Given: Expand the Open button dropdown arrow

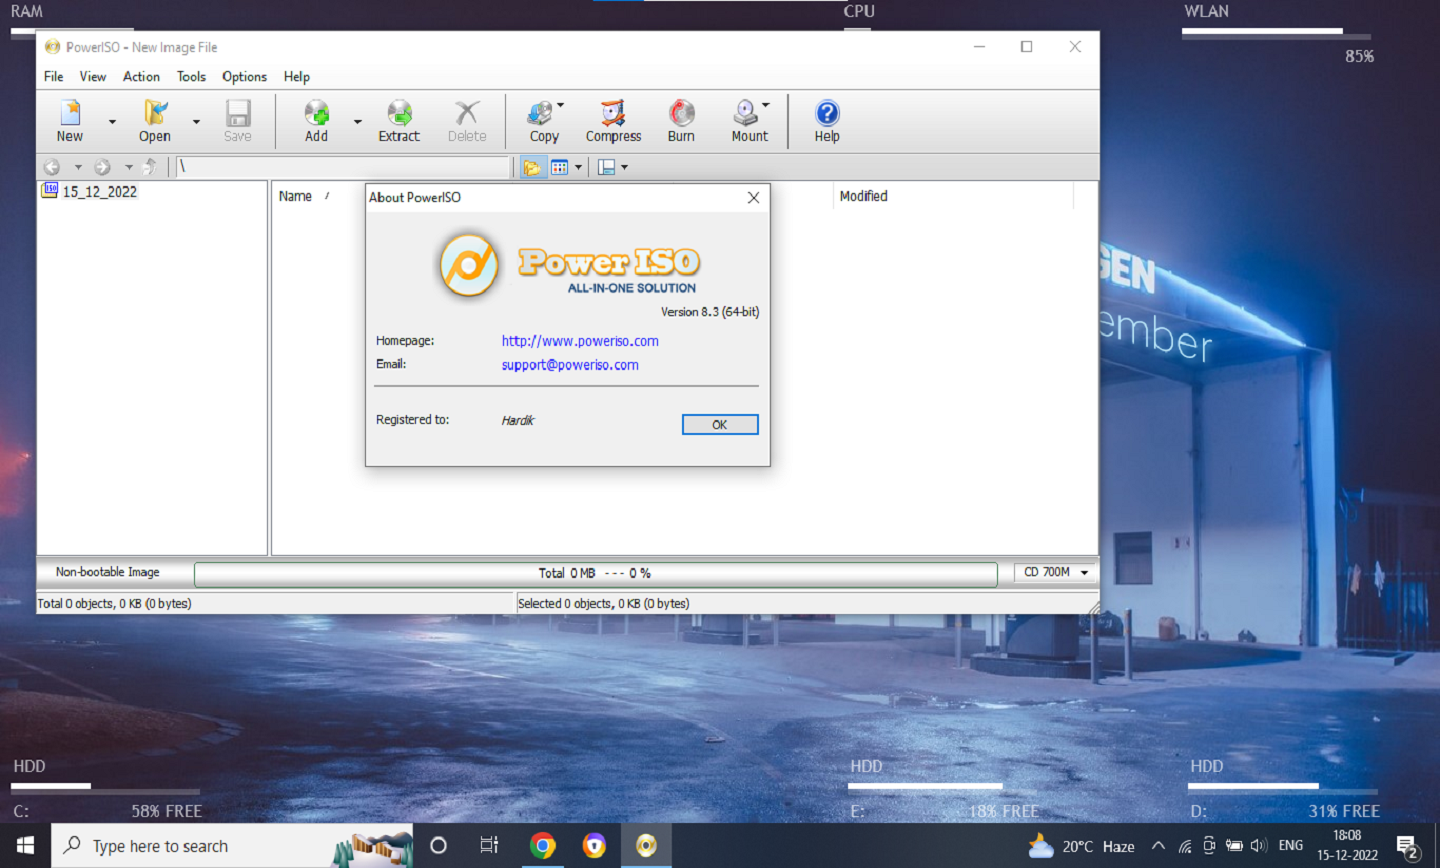Looking at the screenshot, I should click(x=196, y=122).
